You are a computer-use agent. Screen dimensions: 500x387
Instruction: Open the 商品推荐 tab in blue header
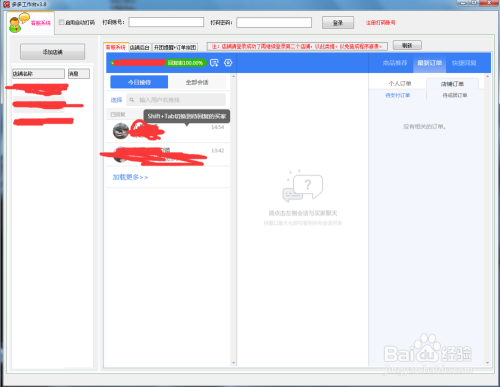(x=395, y=63)
